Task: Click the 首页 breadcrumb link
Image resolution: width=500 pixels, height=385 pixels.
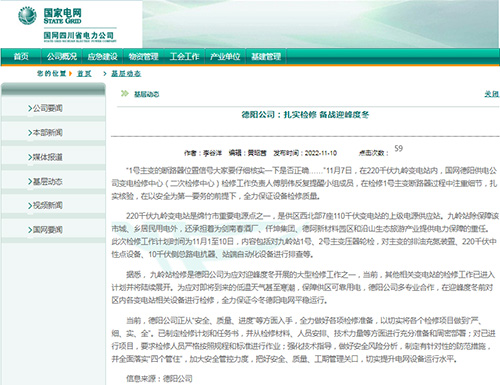Action: tap(84, 74)
